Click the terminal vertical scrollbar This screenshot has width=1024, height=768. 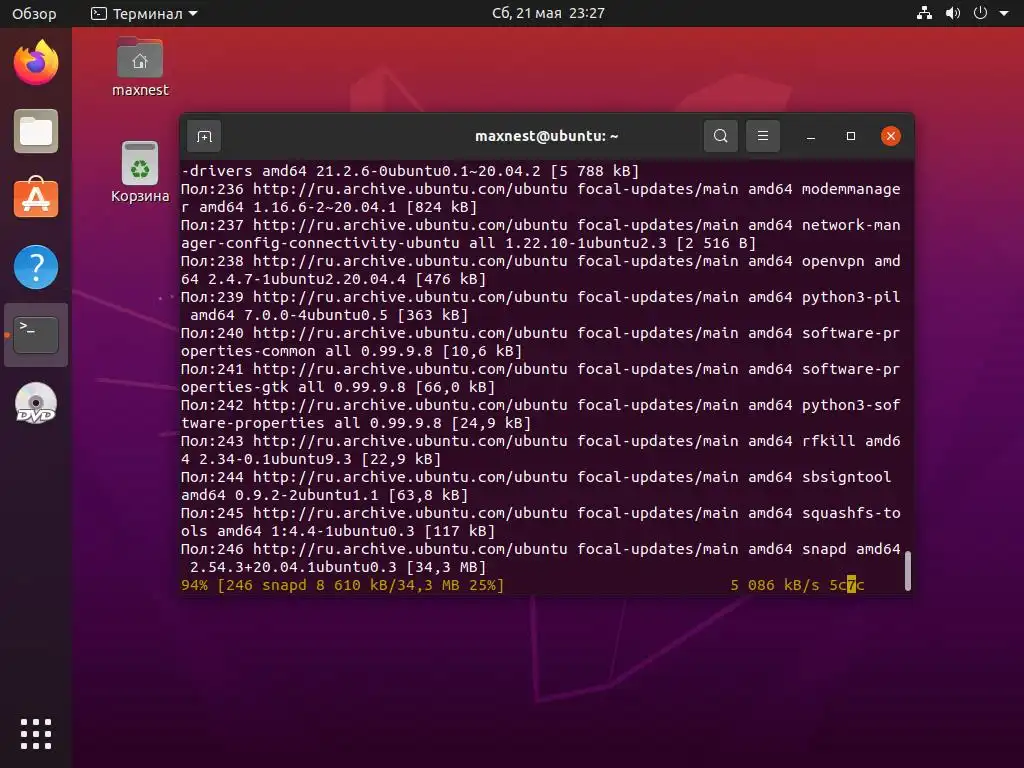(907, 571)
